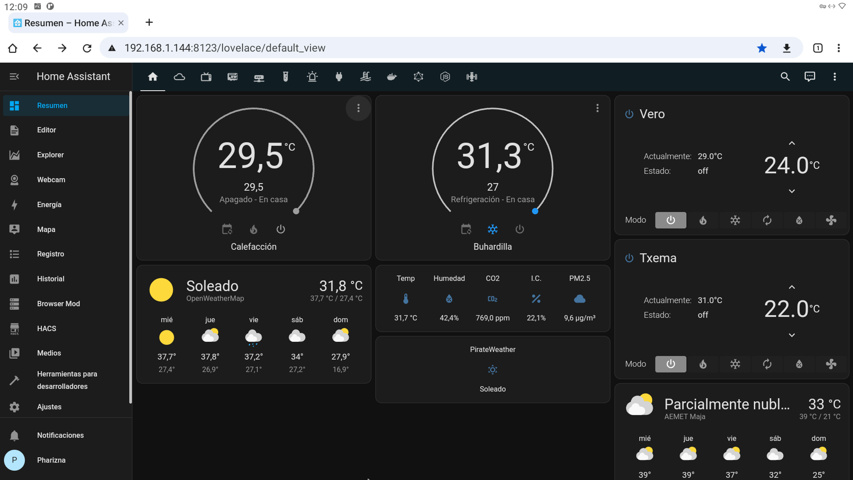
Task: Decrease Txema target temperature
Action: tap(792, 335)
